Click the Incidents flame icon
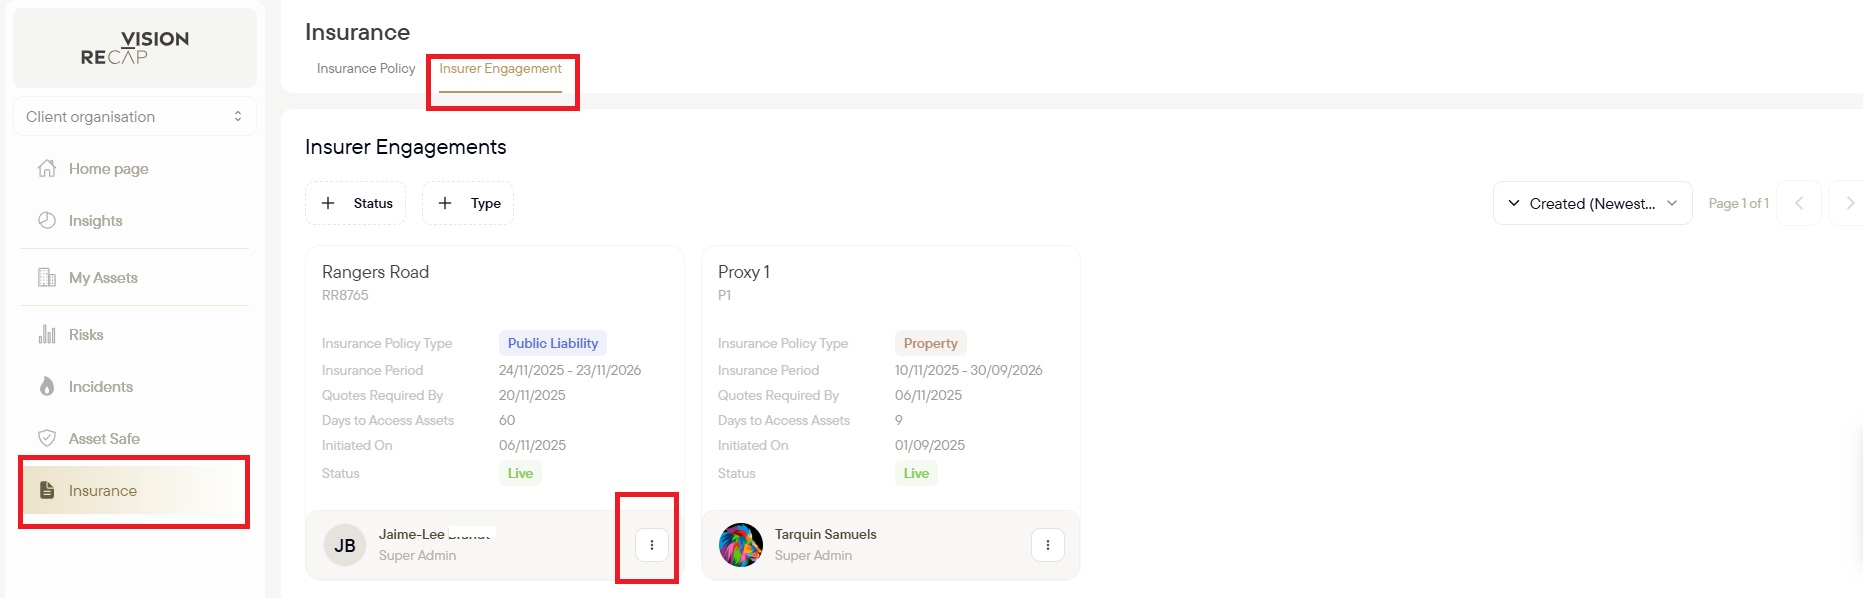This screenshot has height=598, width=1863. (47, 386)
